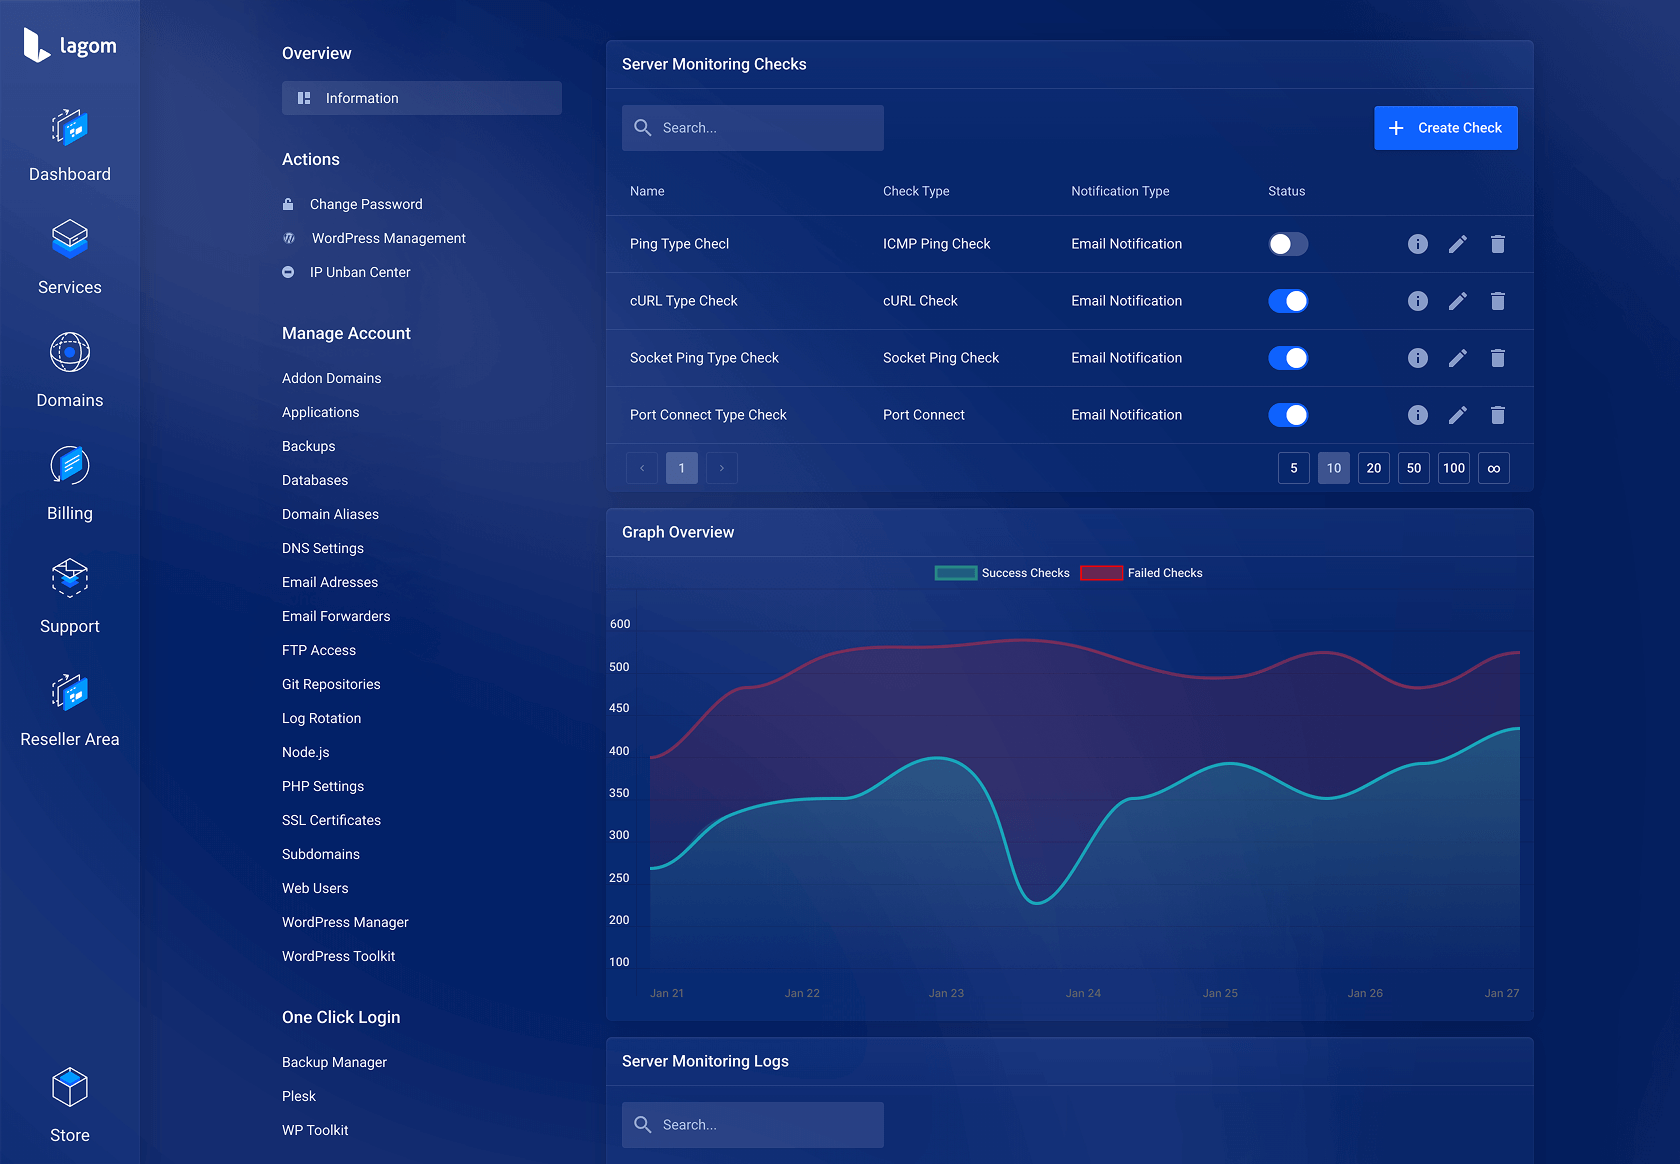
Task: Open WP Toolkit one-click login
Action: click(315, 1130)
